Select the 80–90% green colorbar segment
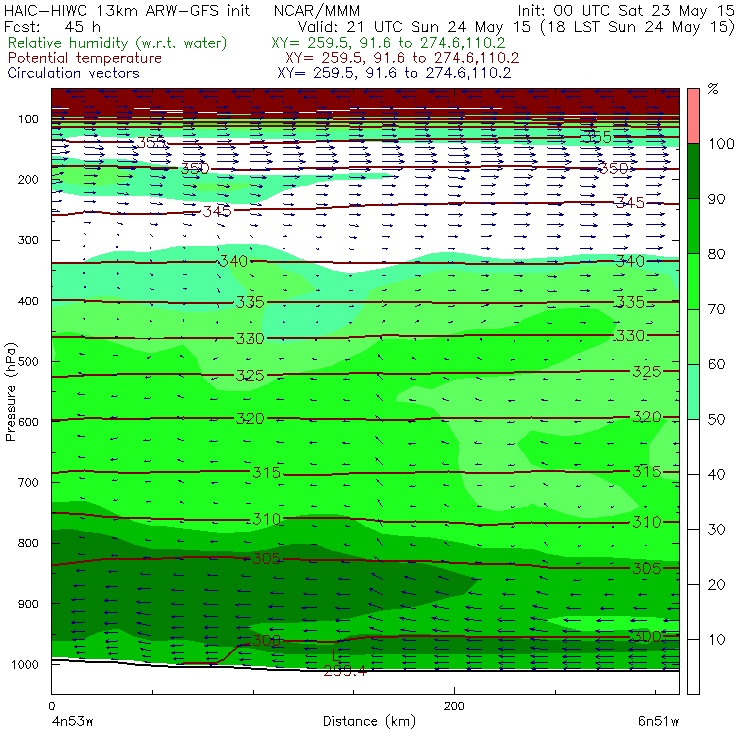This screenshot has height=740, width=740. (x=693, y=226)
